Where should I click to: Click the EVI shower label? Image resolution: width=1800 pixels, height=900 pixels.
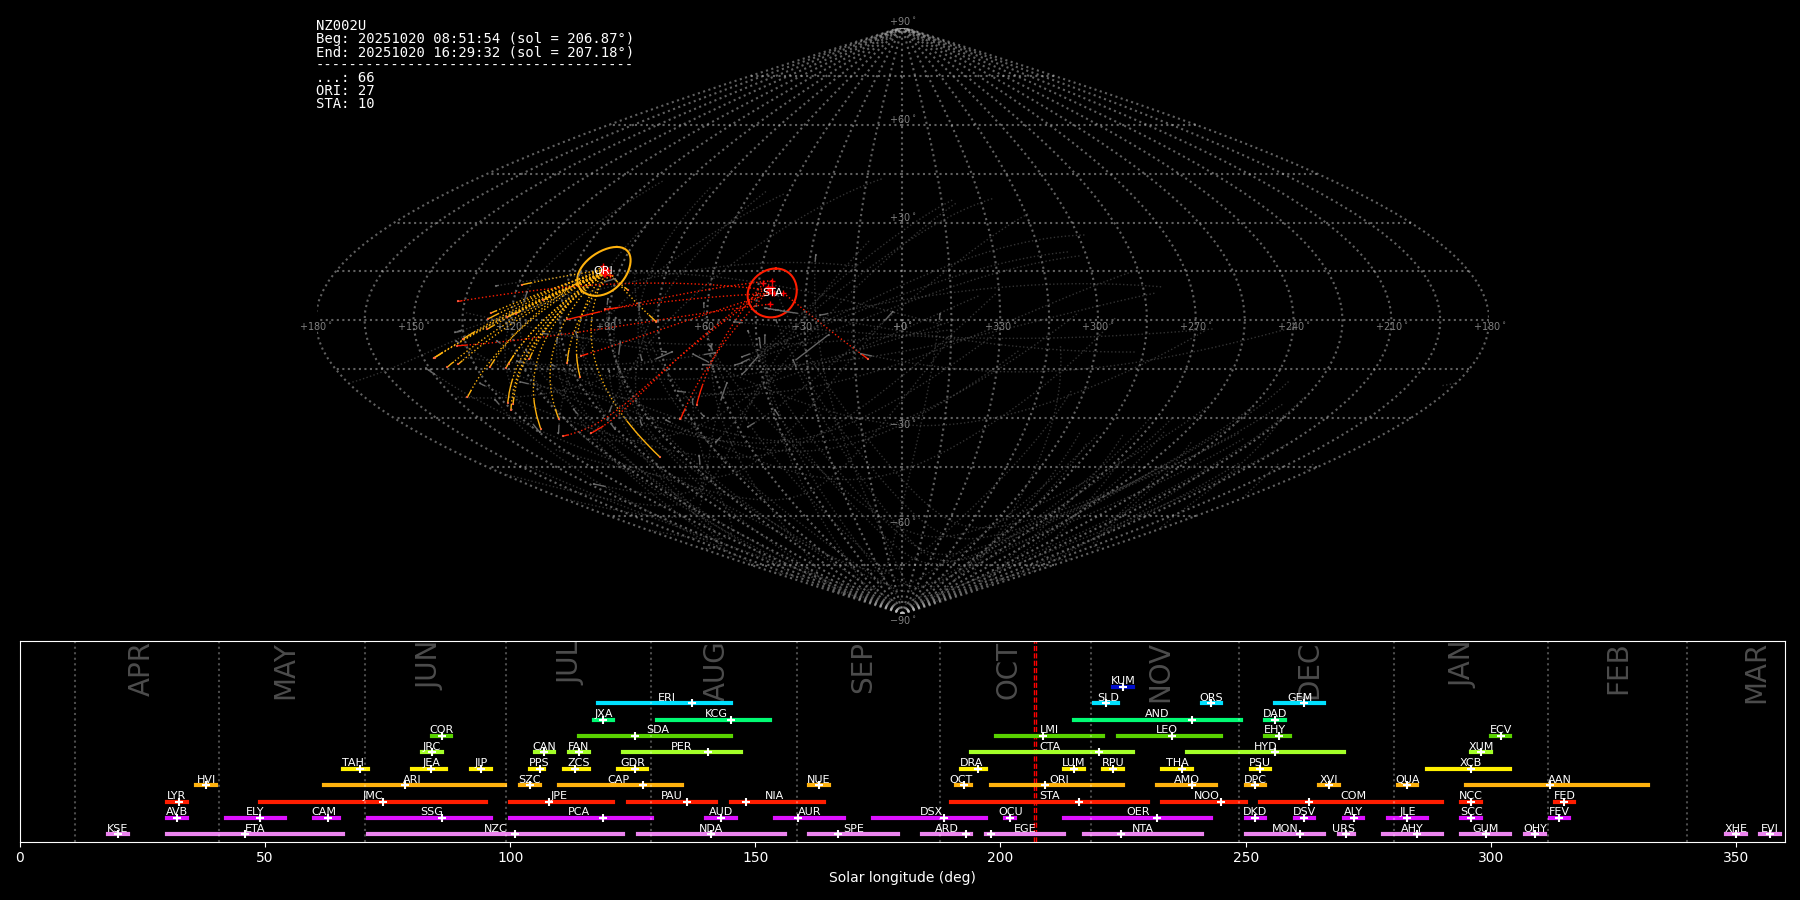[x=1769, y=828]
